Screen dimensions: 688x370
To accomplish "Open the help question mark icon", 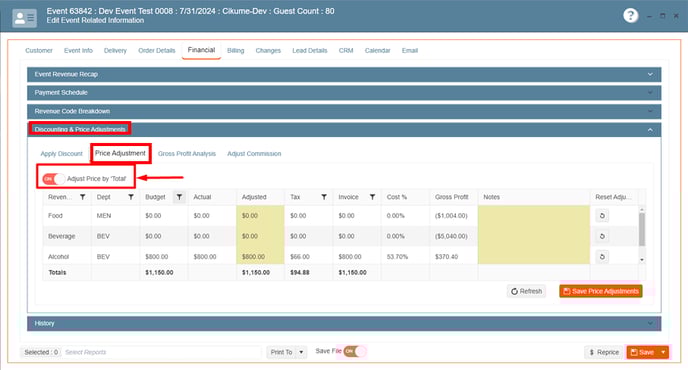I will [631, 16].
